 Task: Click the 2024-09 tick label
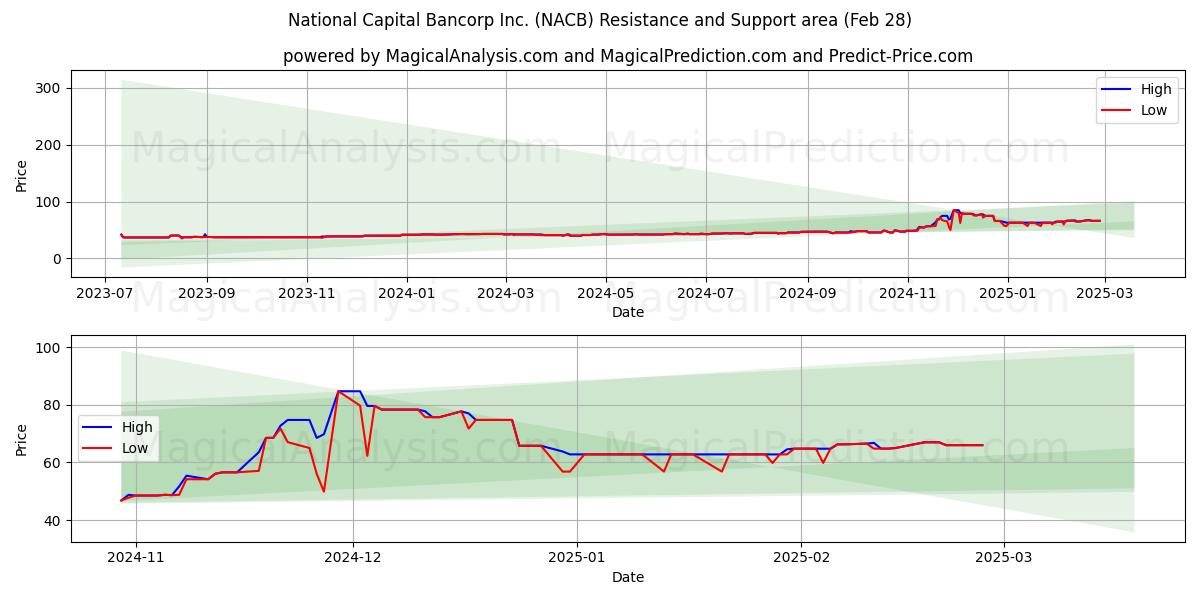click(806, 293)
